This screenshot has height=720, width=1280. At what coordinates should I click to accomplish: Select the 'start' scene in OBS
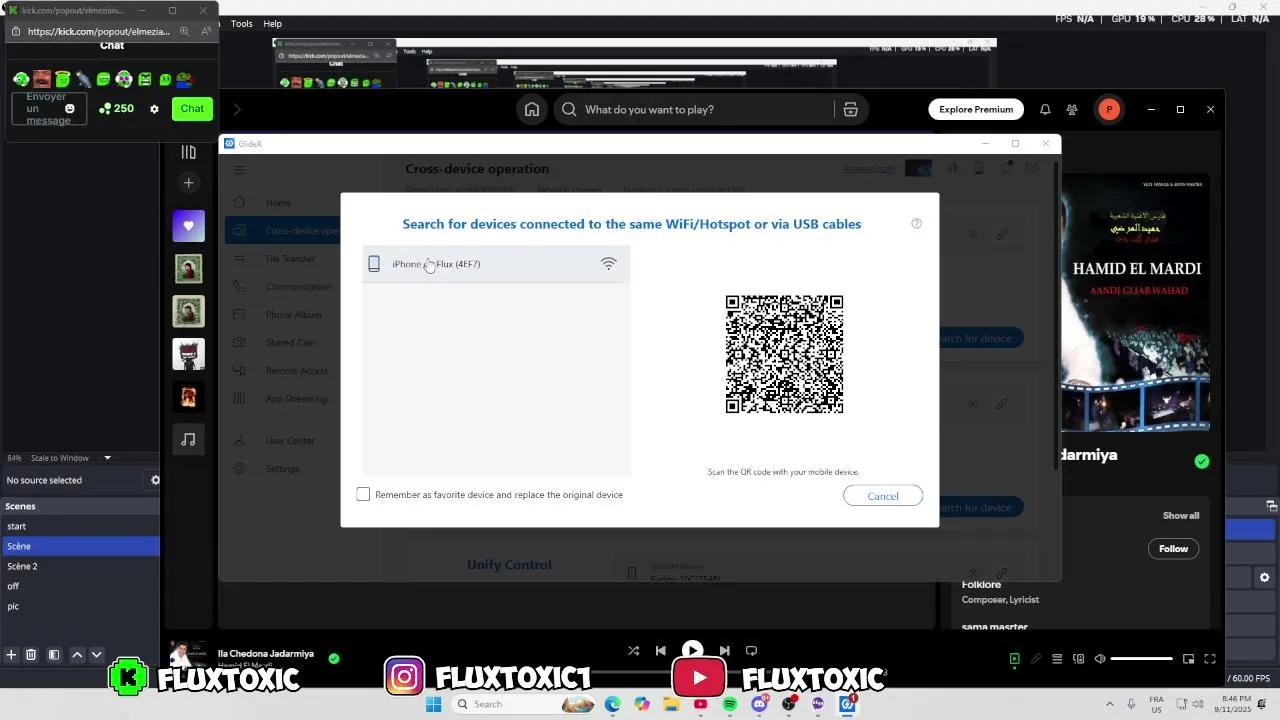80,526
